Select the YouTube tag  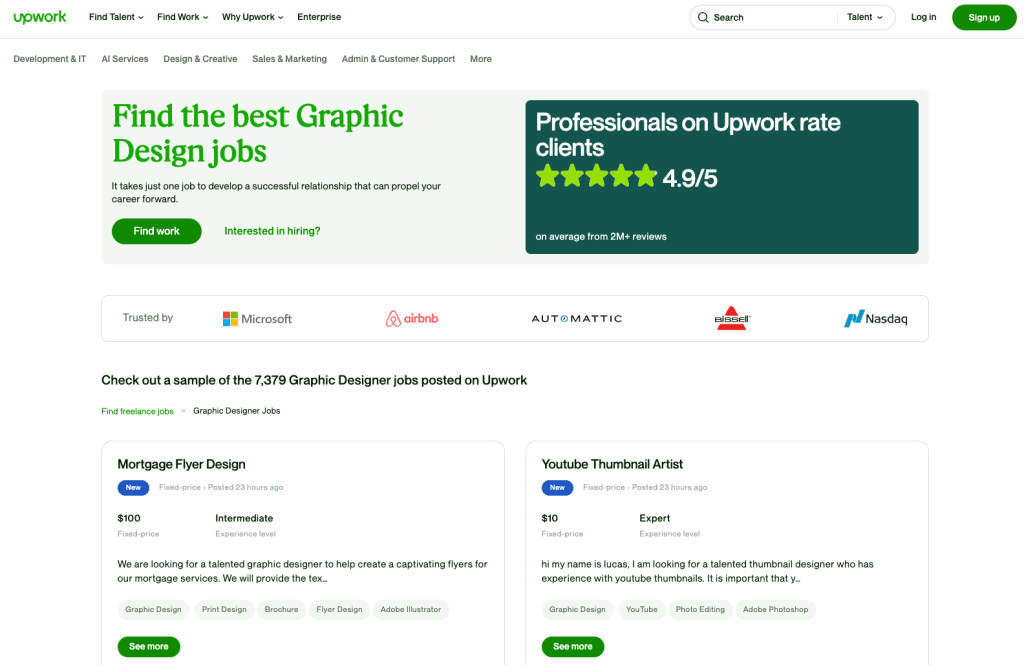pyautogui.click(x=642, y=609)
